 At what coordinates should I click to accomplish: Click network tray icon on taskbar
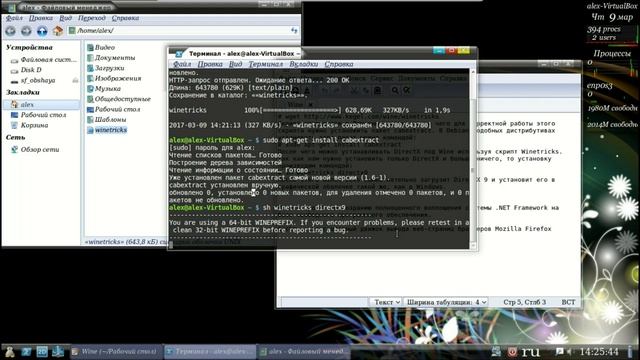pos(496,351)
